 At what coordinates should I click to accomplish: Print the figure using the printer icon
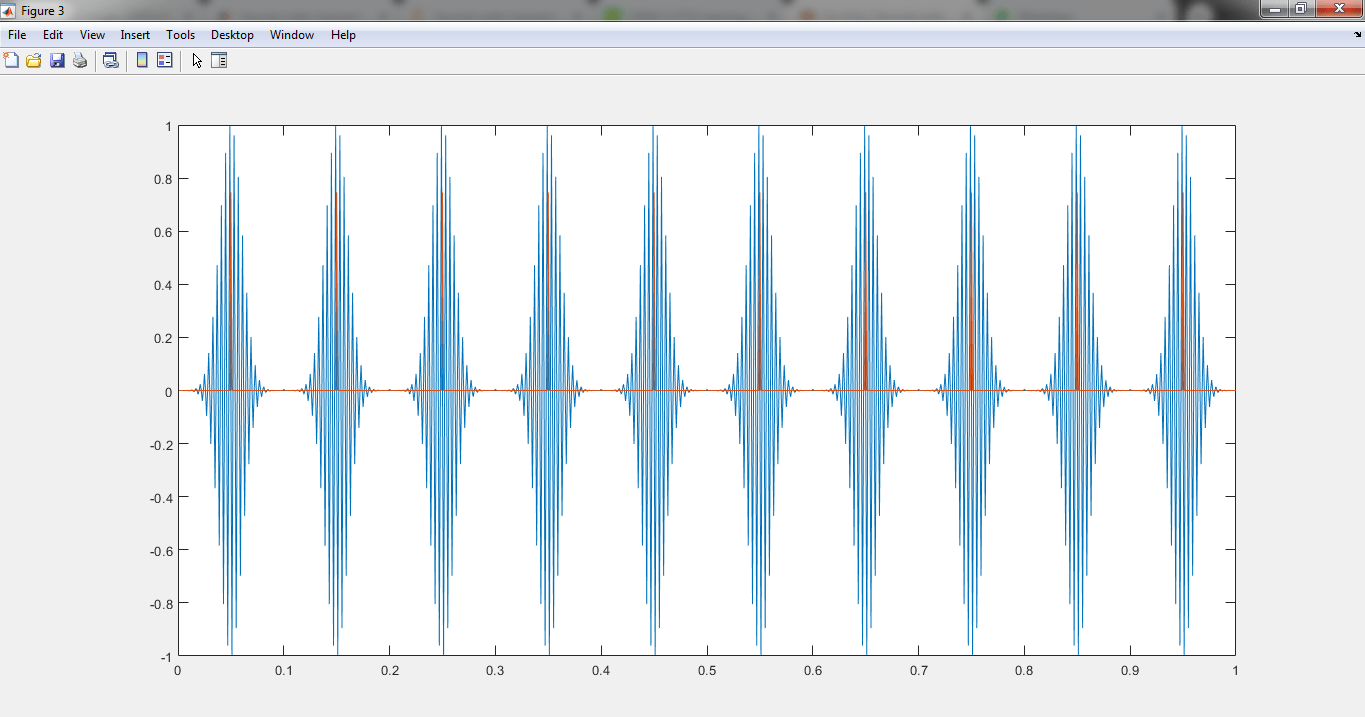pyautogui.click(x=80, y=60)
